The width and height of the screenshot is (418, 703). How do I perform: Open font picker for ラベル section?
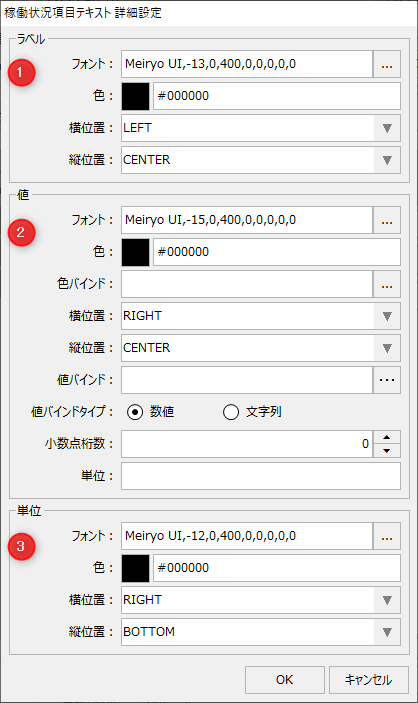(x=387, y=64)
